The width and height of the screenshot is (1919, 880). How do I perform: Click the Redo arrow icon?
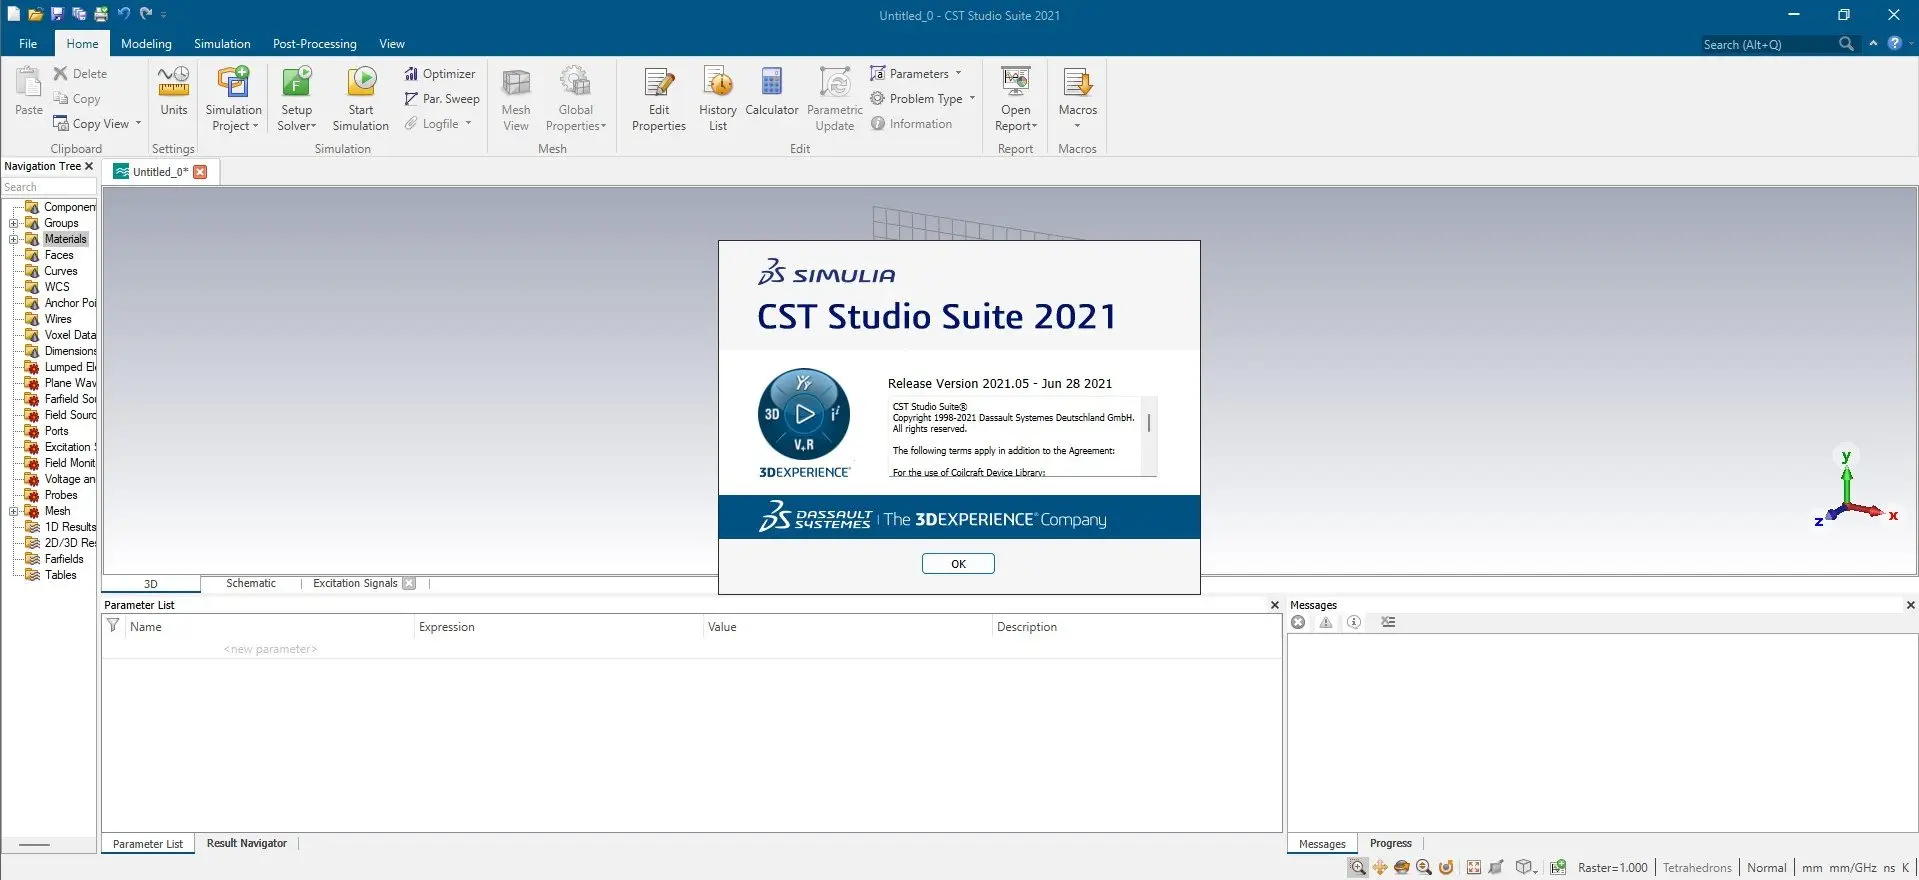coord(146,14)
